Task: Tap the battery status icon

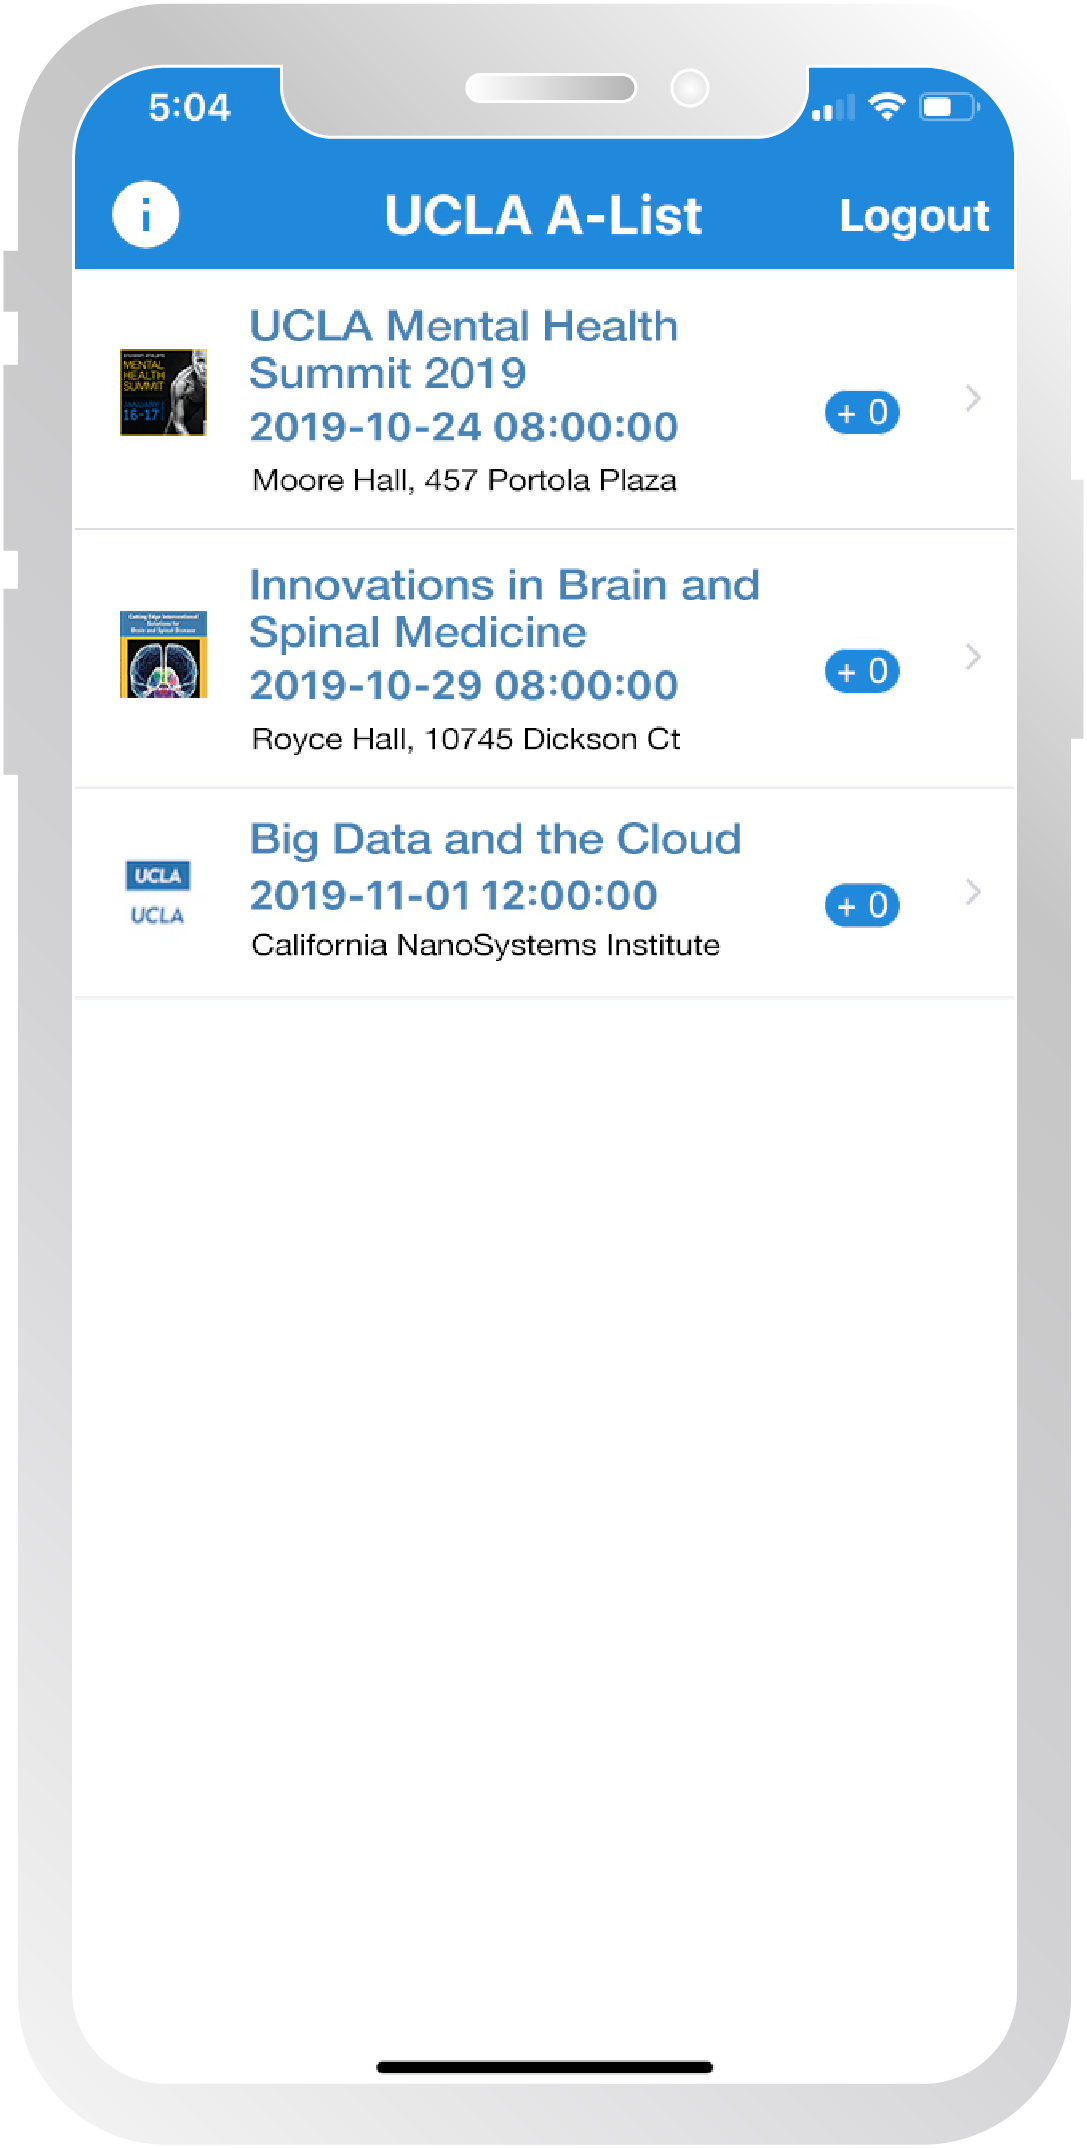Action: pos(948,107)
